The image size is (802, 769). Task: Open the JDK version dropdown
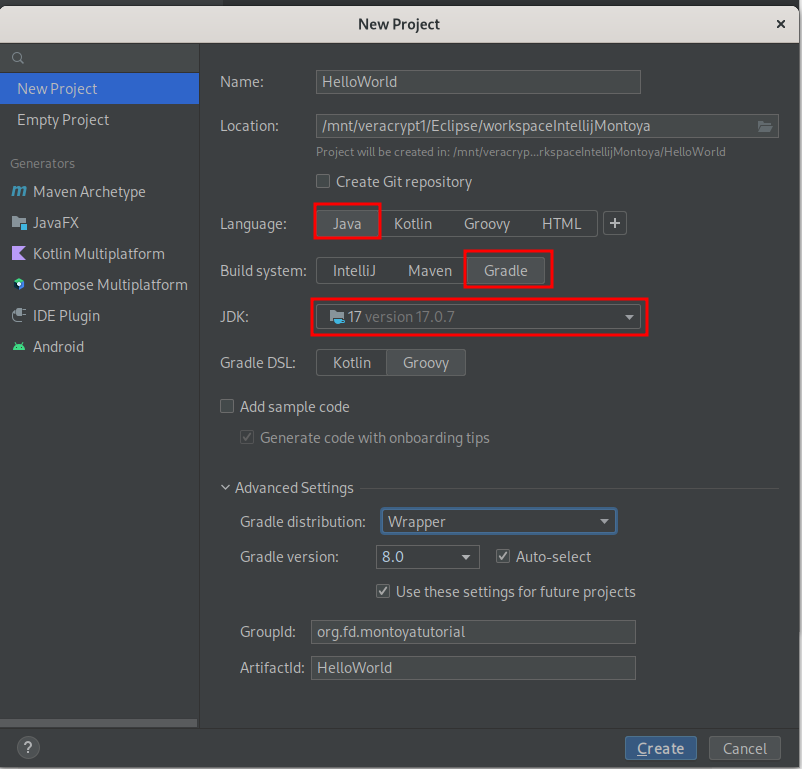click(630, 317)
